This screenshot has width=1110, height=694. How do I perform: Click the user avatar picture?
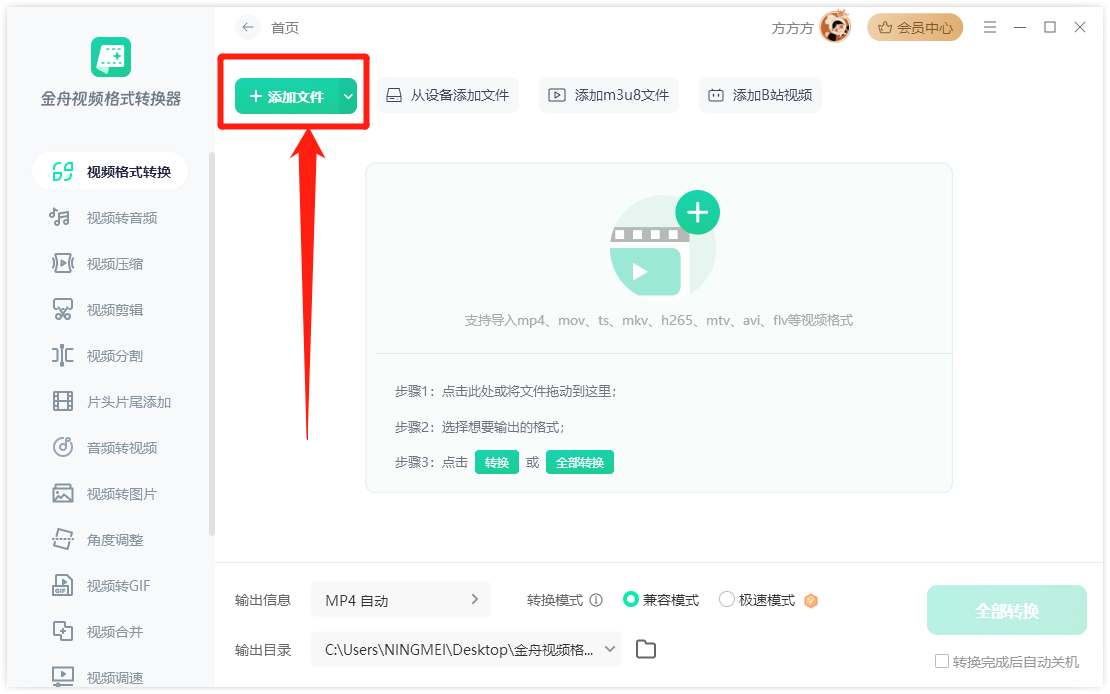[x=835, y=27]
